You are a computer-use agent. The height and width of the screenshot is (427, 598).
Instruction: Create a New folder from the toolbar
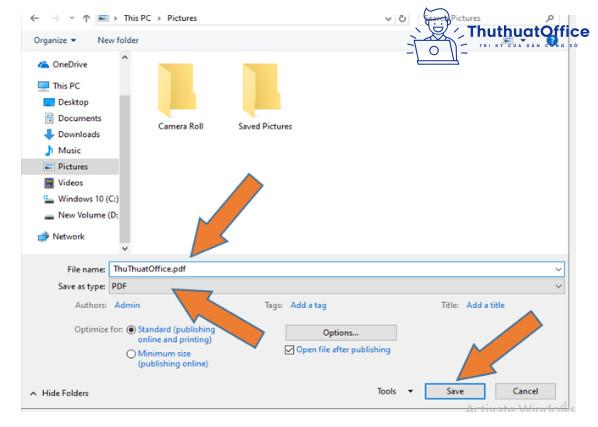118,40
